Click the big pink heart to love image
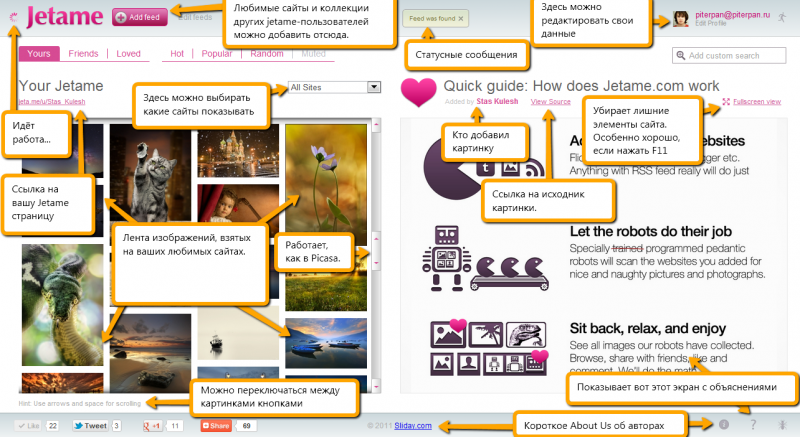The height and width of the screenshot is (437, 800). coord(418,92)
